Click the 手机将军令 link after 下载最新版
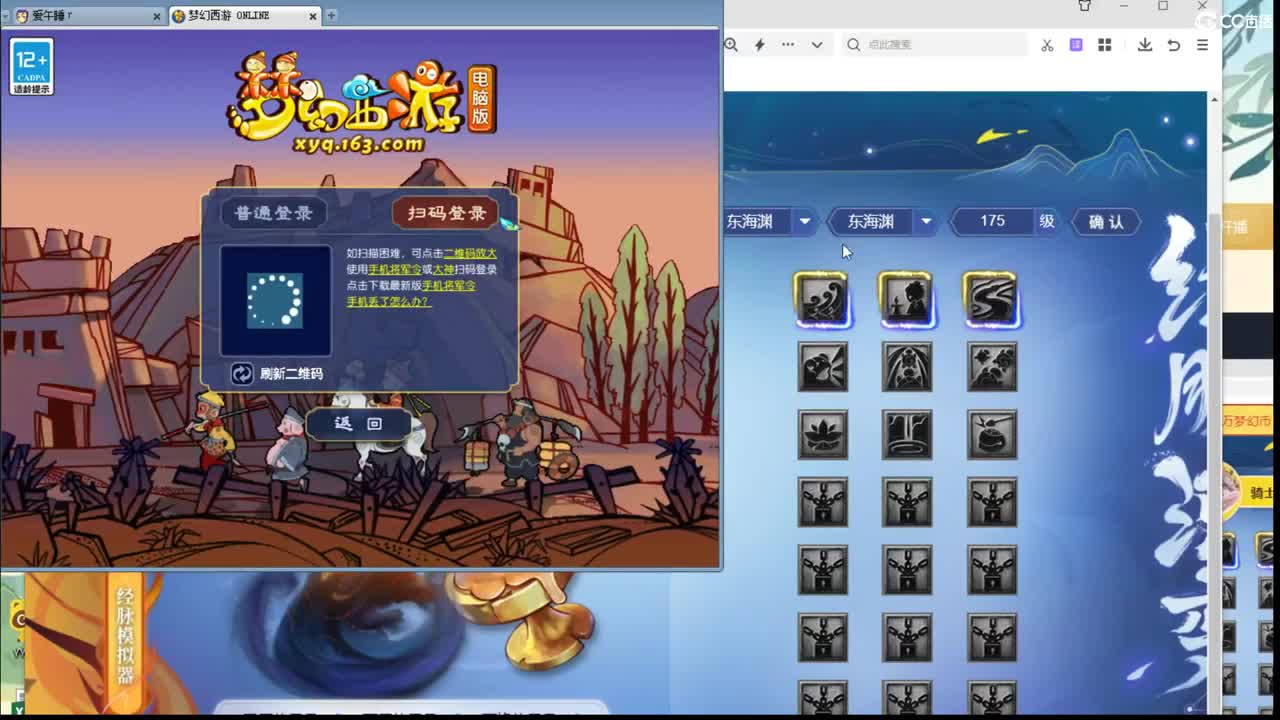1280x720 pixels. (449, 285)
